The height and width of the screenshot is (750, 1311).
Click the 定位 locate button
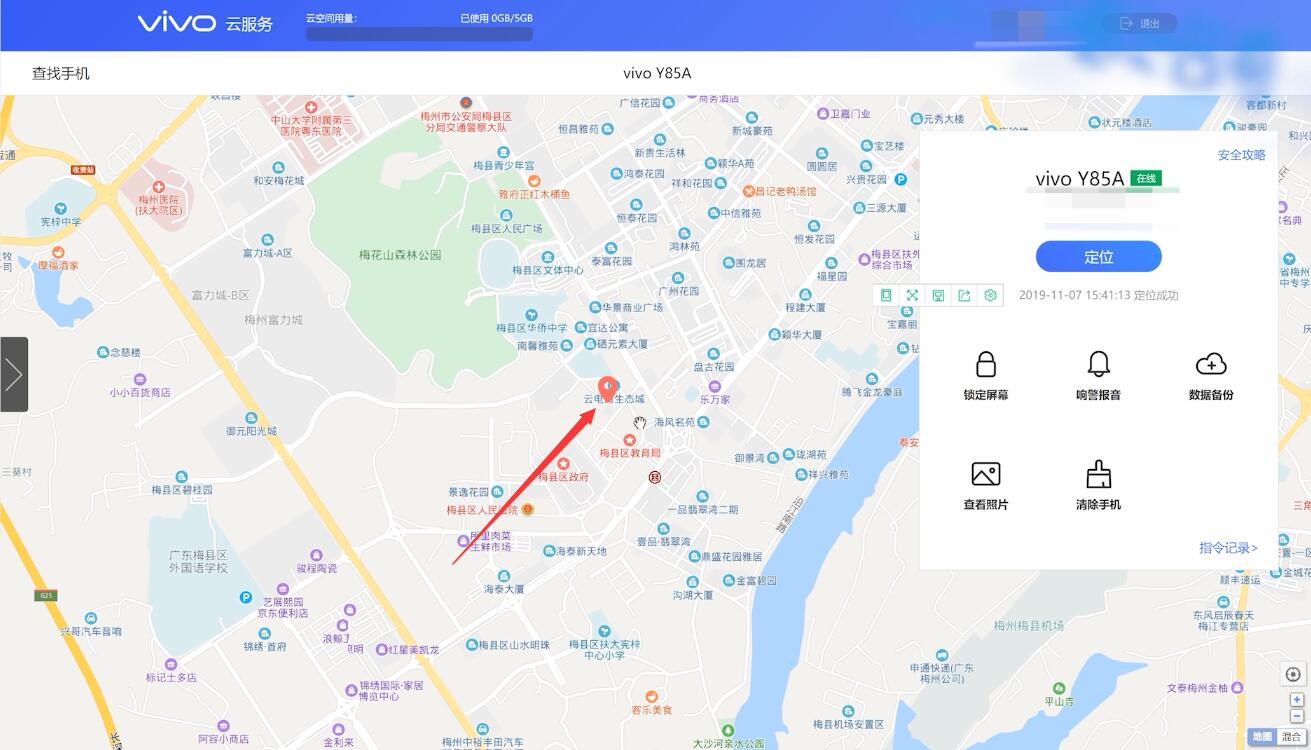coord(1098,256)
